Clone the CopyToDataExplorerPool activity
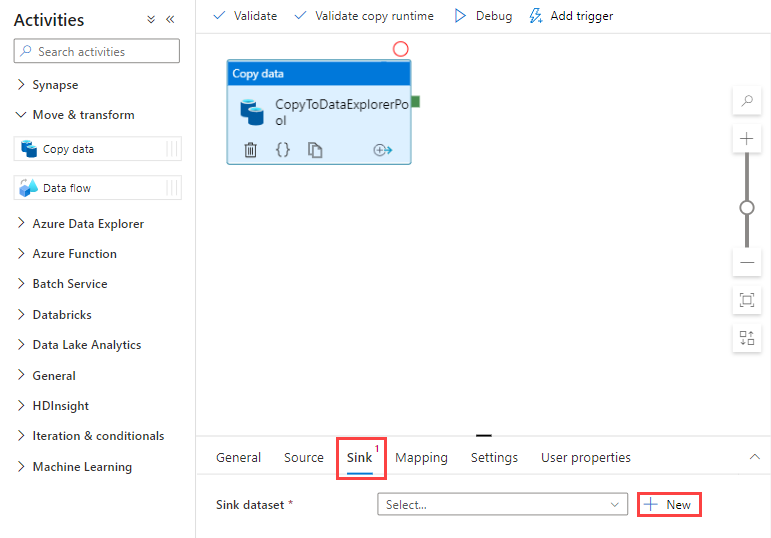This screenshot has height=538, width=771. pos(315,149)
